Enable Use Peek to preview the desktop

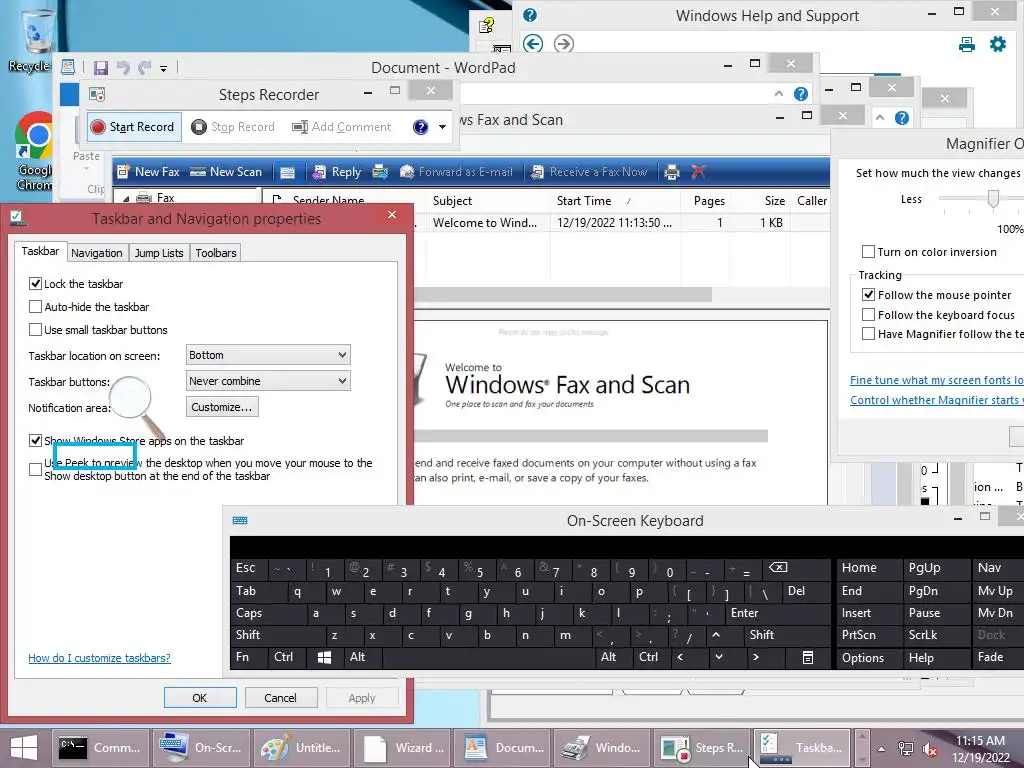tap(35, 469)
